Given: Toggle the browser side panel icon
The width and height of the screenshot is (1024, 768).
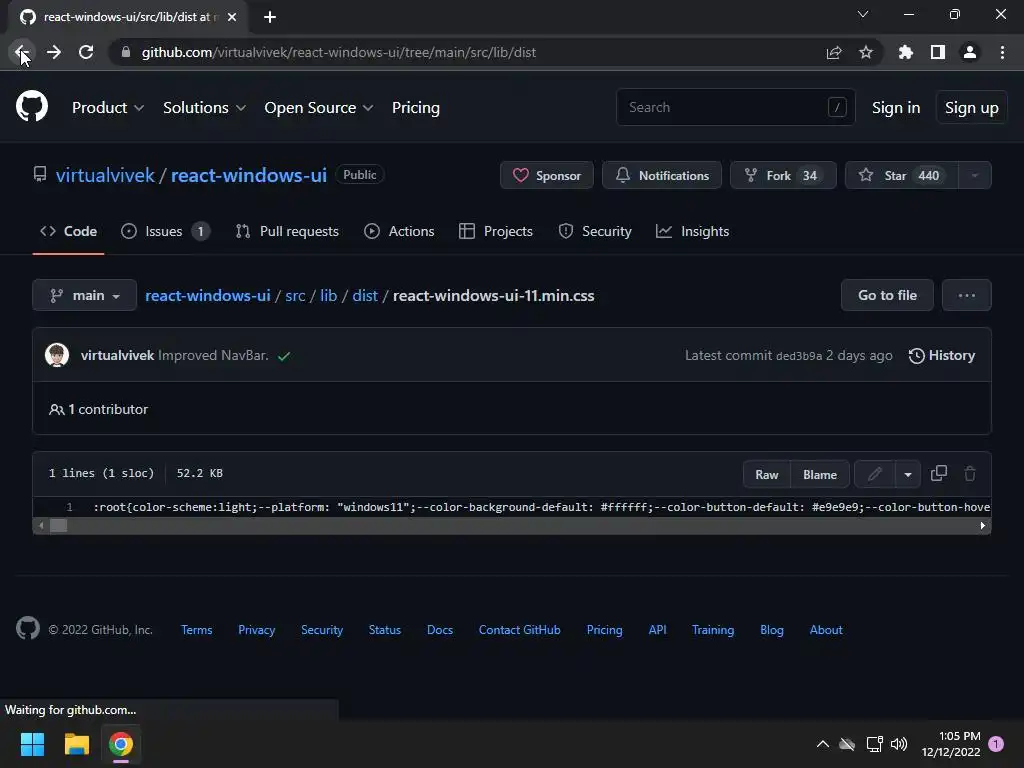Looking at the screenshot, I should [938, 52].
